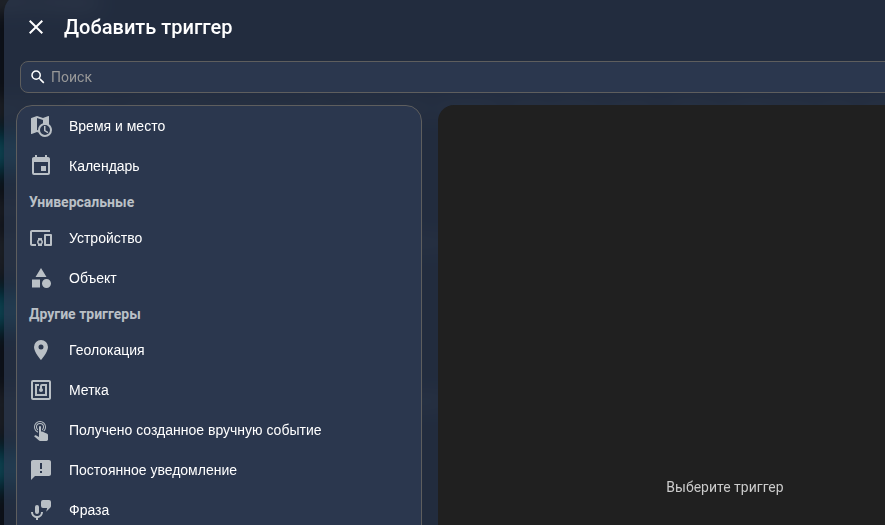Image resolution: width=885 pixels, height=525 pixels.
Task: Select the Время и место entry
Action: click(219, 126)
